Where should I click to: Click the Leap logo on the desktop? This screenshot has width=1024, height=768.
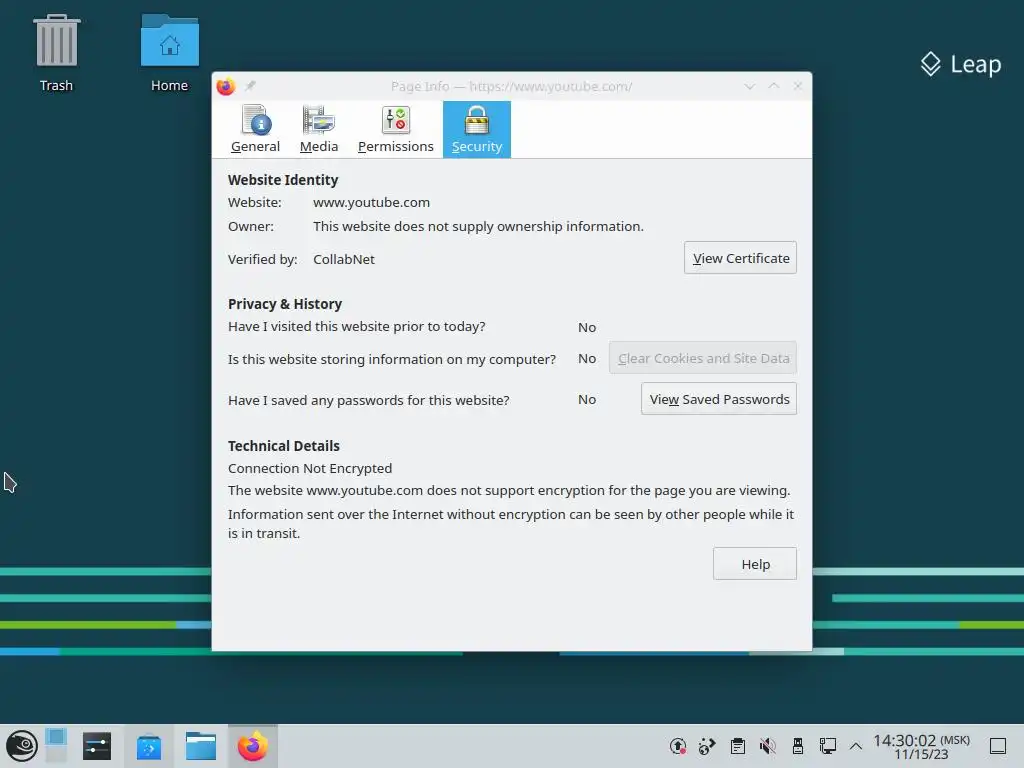click(x=961, y=64)
